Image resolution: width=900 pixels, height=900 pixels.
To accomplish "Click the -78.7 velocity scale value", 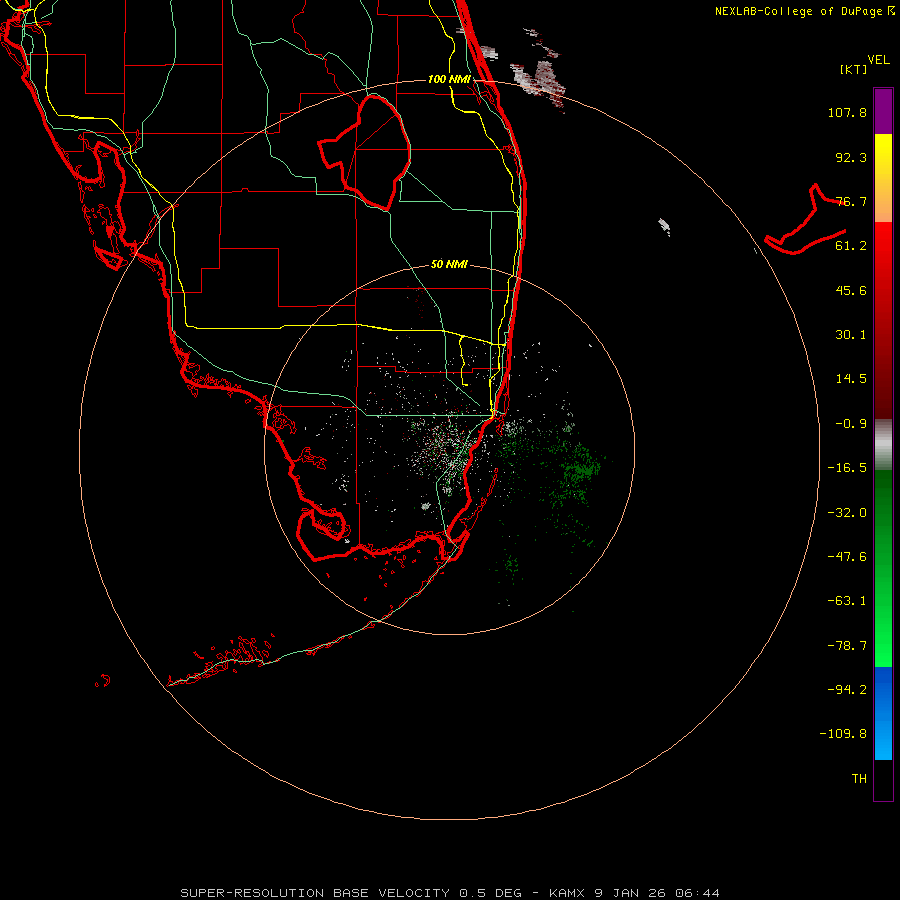I will [x=847, y=646].
